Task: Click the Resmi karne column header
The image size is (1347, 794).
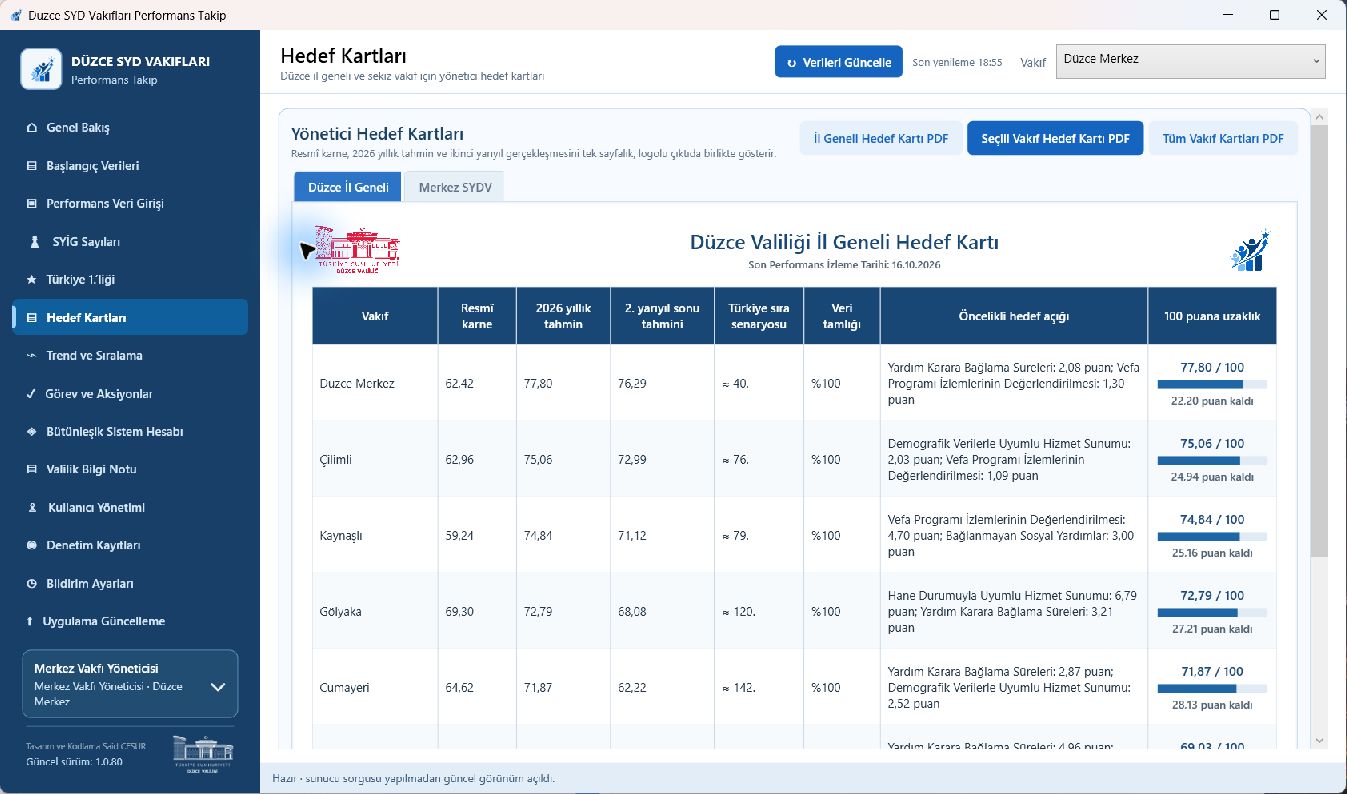Action: point(477,316)
